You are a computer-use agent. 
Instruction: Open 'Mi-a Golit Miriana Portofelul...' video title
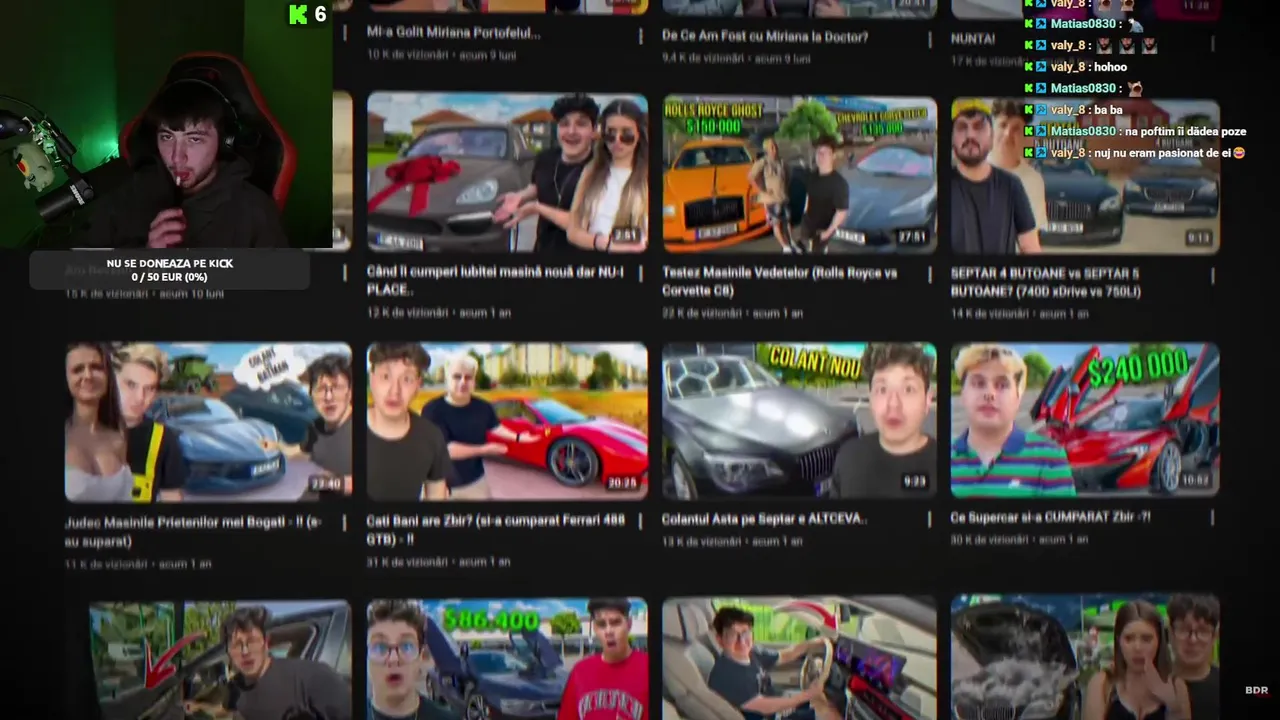click(x=454, y=33)
